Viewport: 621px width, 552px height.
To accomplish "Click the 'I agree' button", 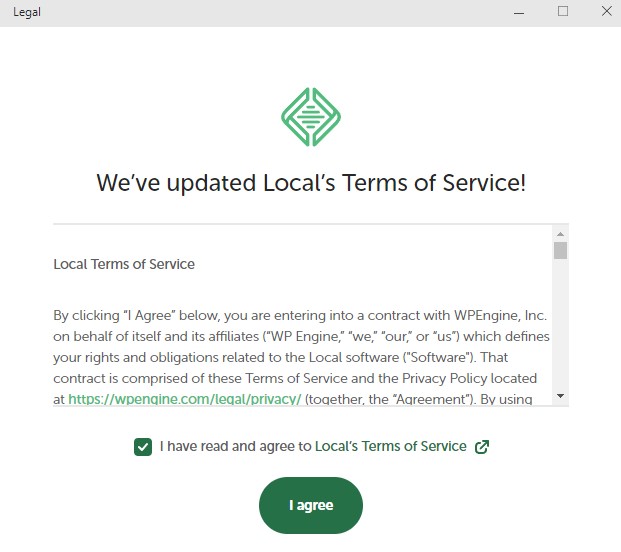I will tap(310, 505).
